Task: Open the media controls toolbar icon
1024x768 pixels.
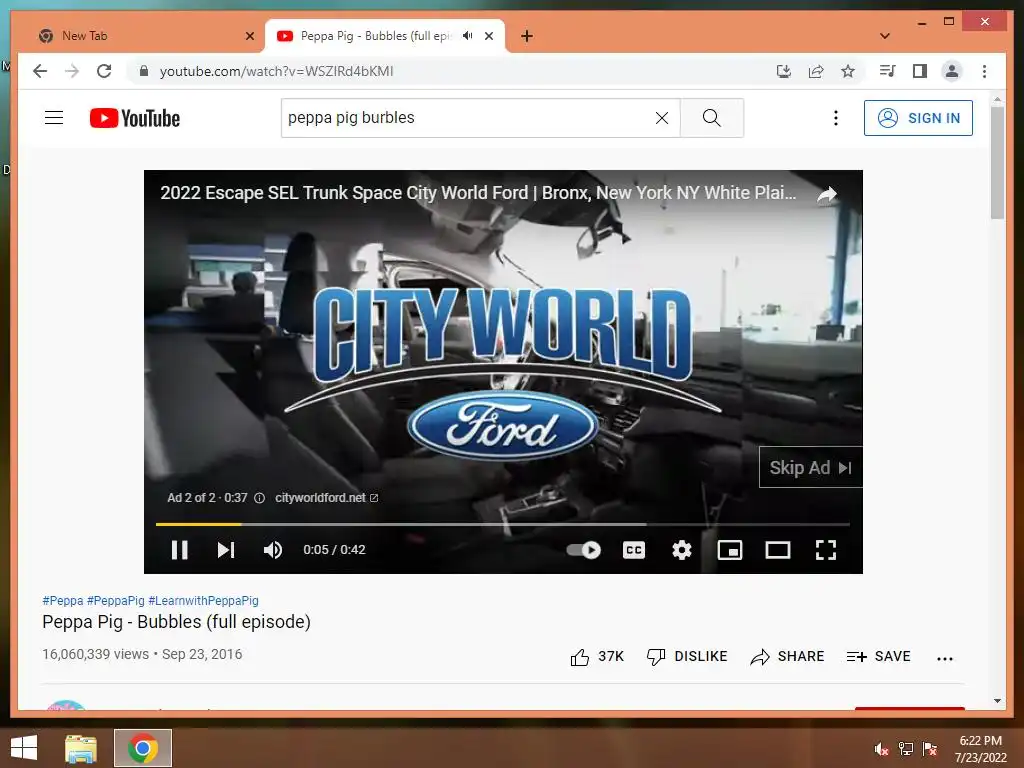Action: coord(888,71)
